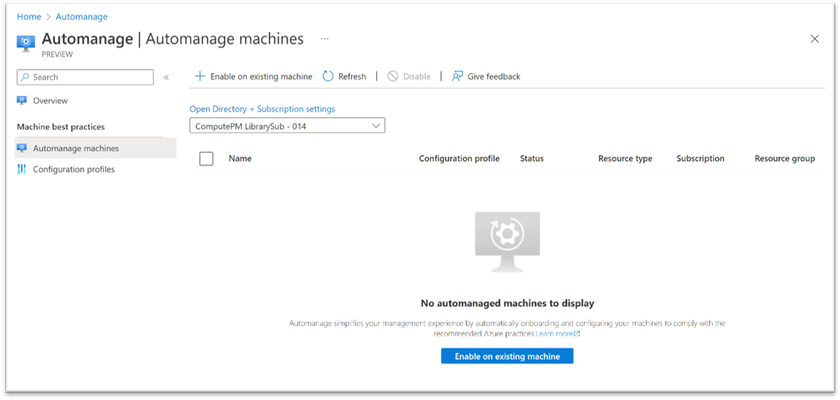
Task: Open Directory + Subscription settings link
Action: pos(262,109)
